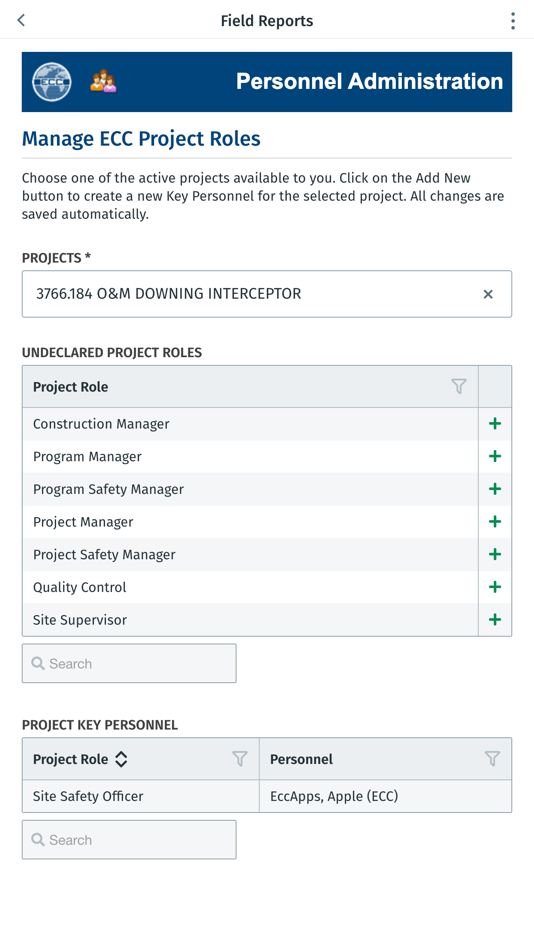Filter the undeclared Project Role column
The image size is (534, 950).
click(459, 387)
